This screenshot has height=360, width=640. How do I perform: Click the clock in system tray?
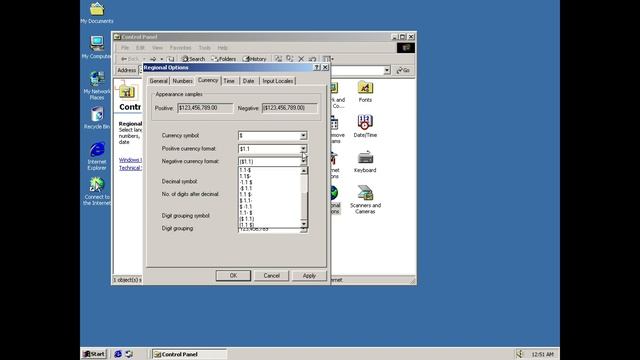pyautogui.click(x=542, y=354)
